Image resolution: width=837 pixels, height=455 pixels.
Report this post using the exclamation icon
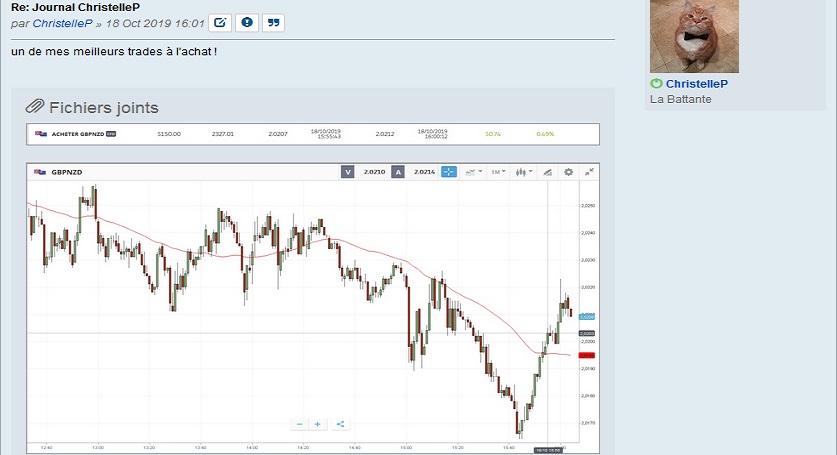click(x=247, y=22)
